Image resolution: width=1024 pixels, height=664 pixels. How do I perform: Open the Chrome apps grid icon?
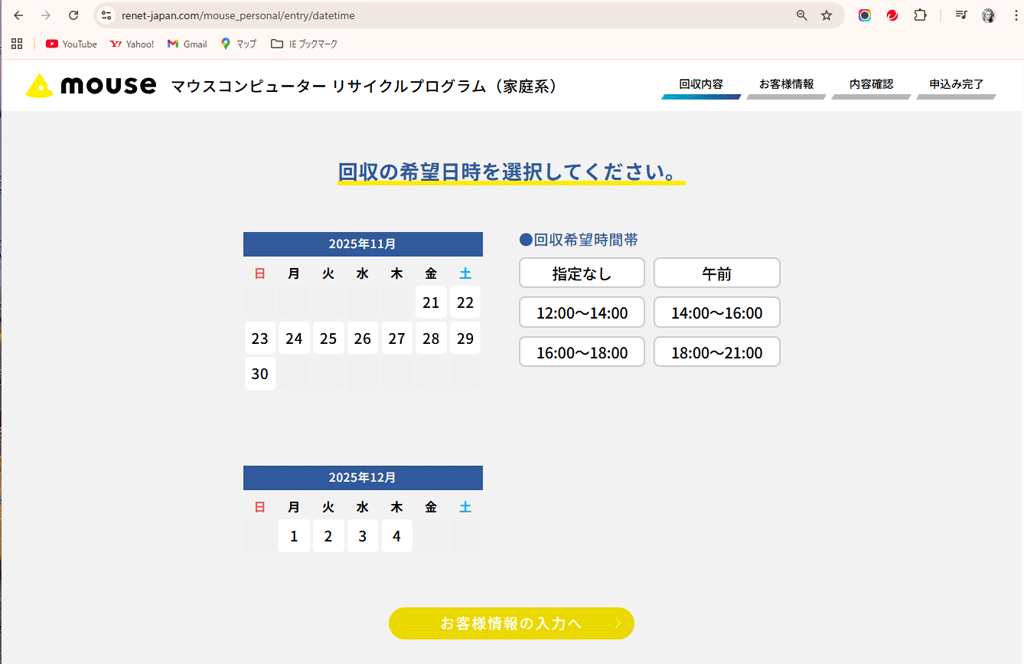pos(17,44)
